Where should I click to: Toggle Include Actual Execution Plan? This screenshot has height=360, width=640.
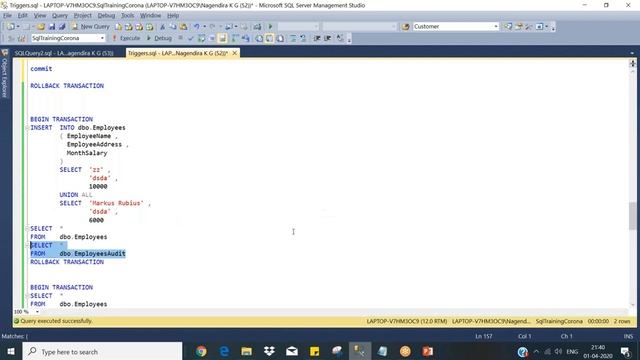point(235,38)
